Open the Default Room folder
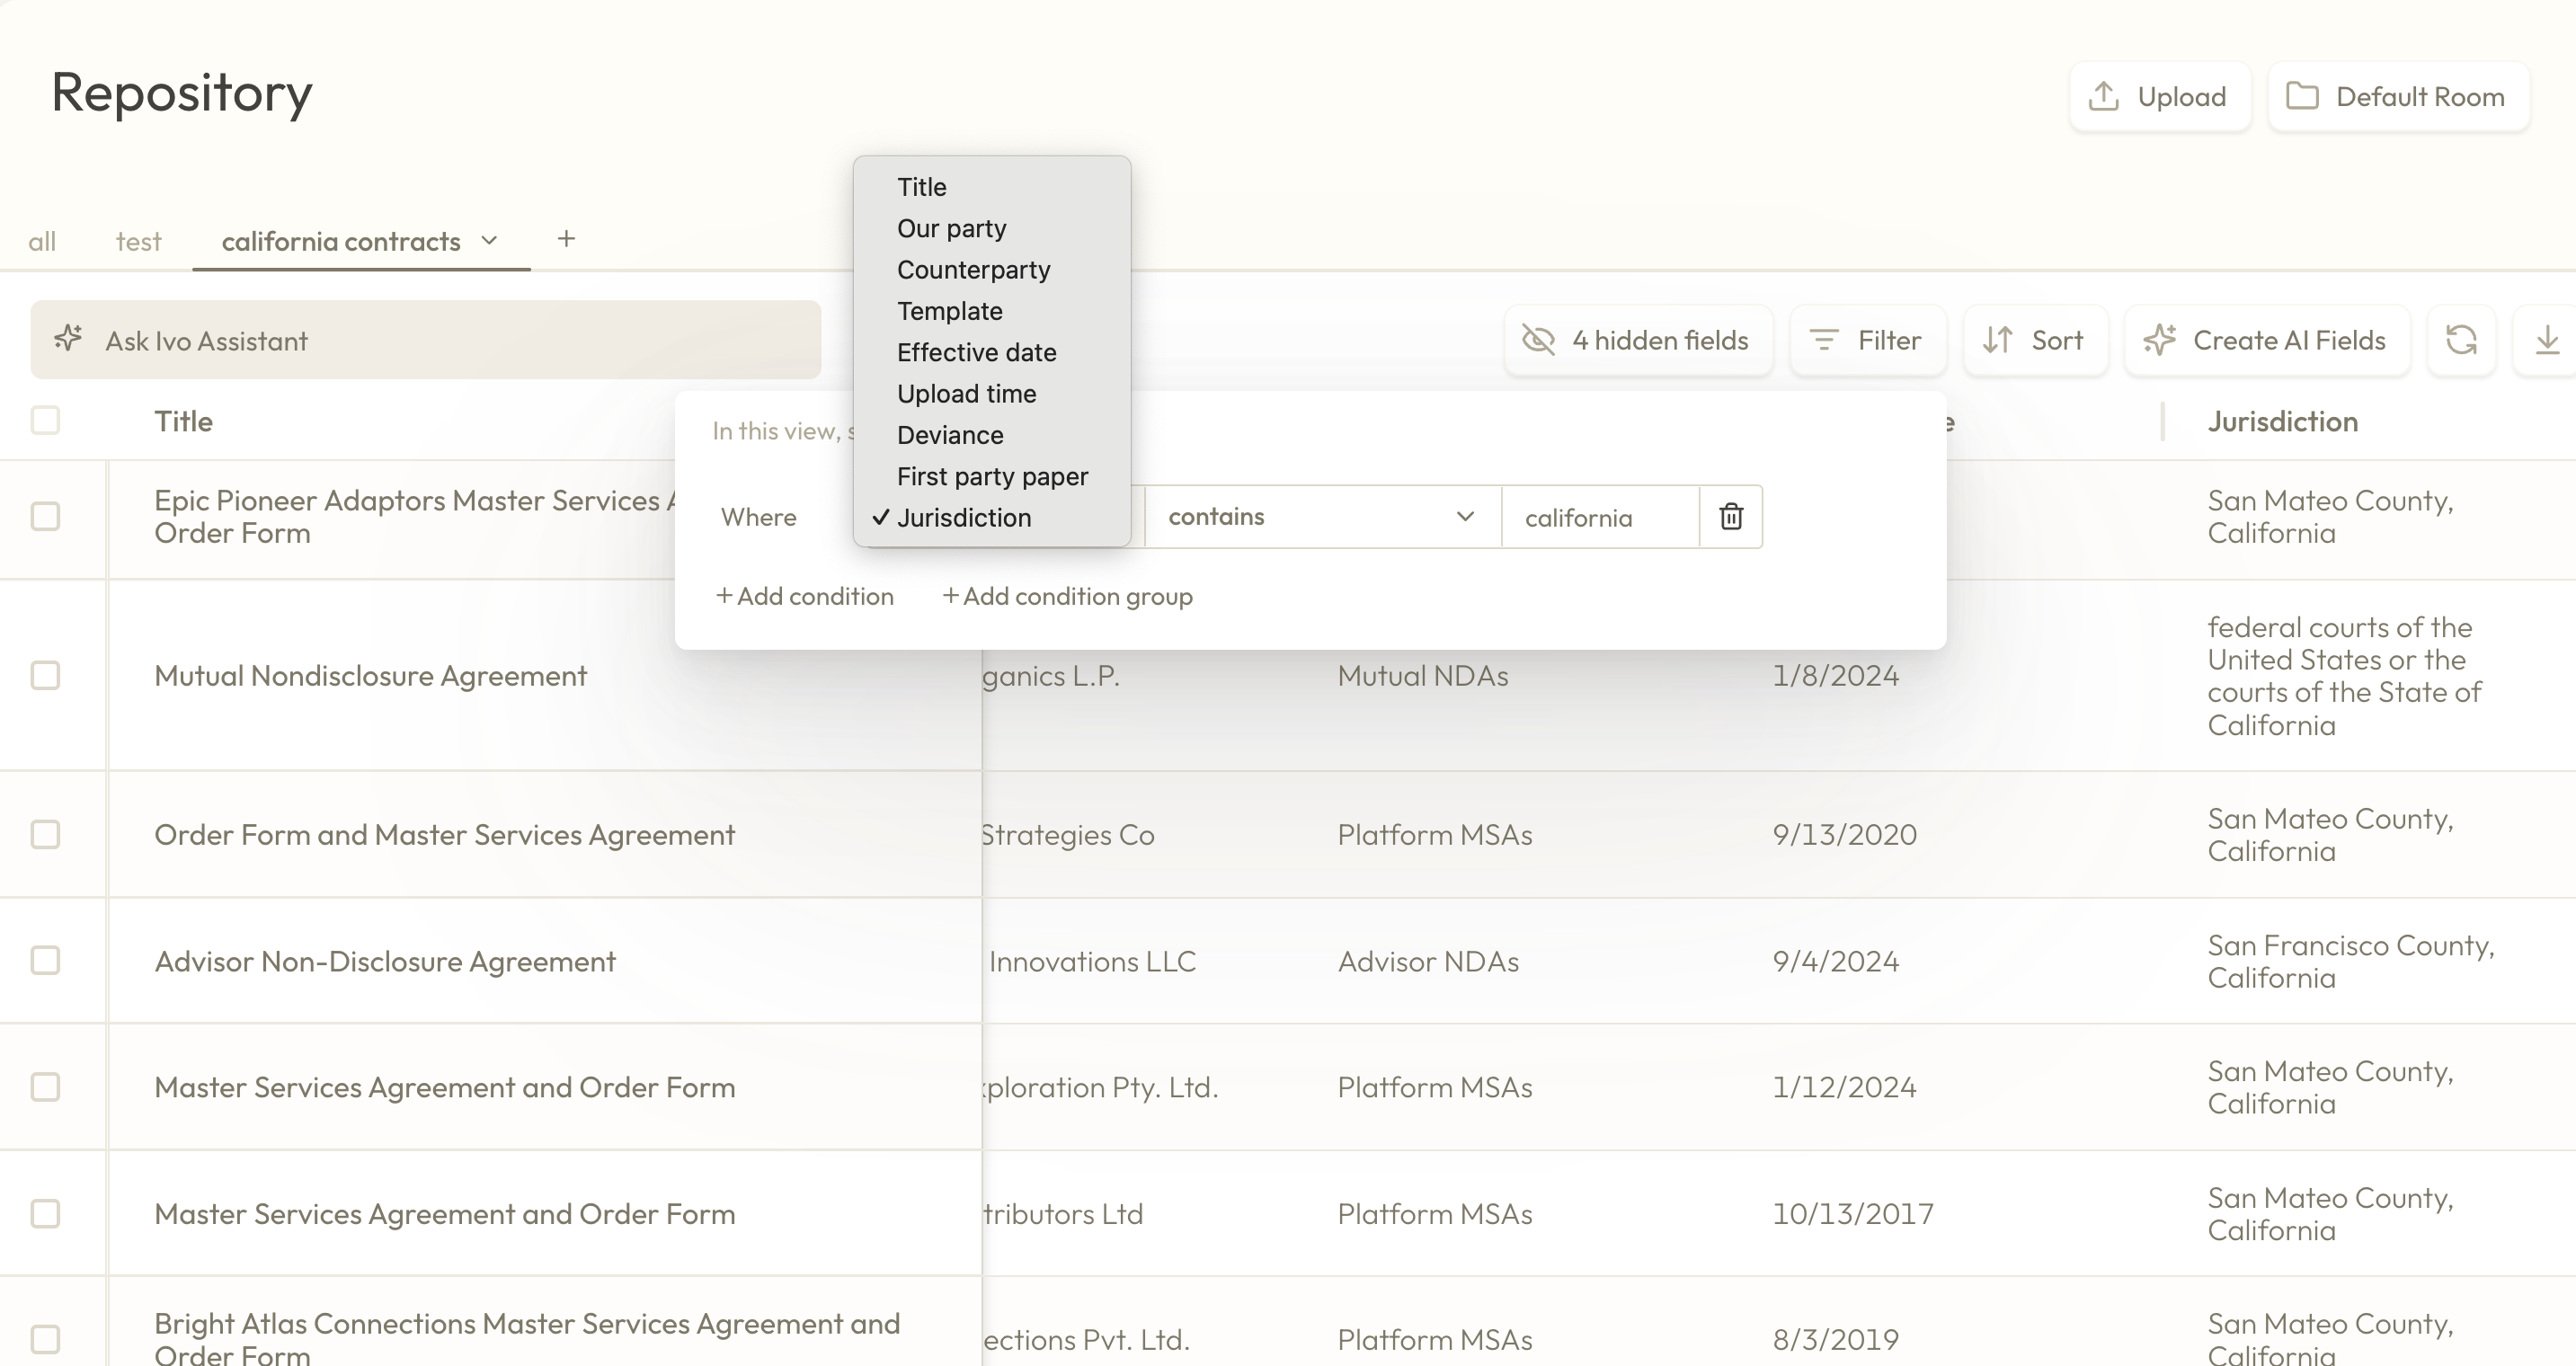 point(2399,96)
